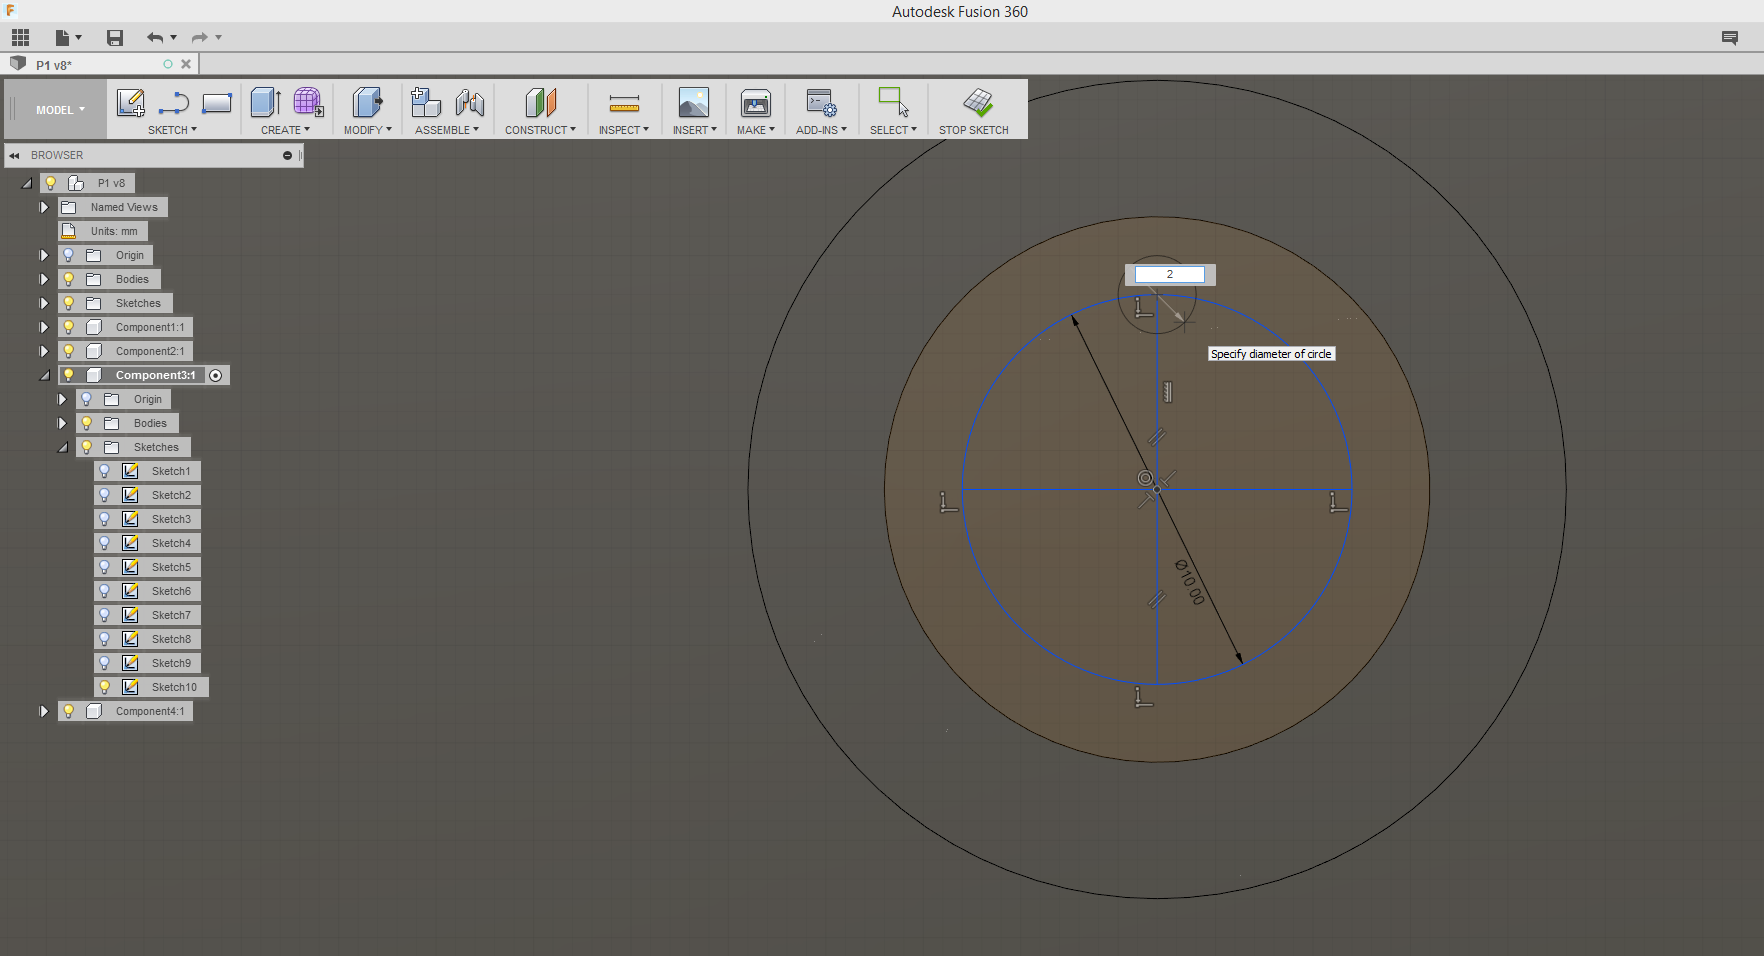Select the Create Sketch tool icon
1764x956 pixels.
tap(131, 103)
